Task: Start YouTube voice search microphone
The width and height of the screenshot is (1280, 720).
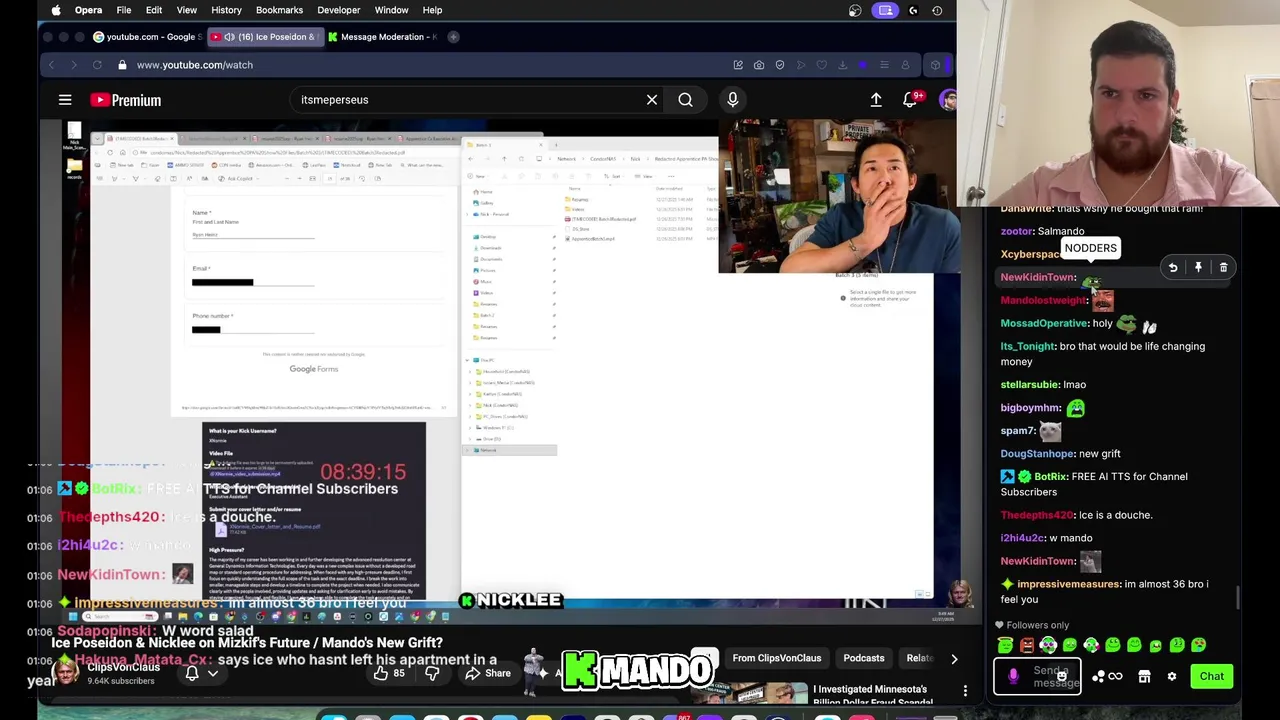Action: pos(732,100)
